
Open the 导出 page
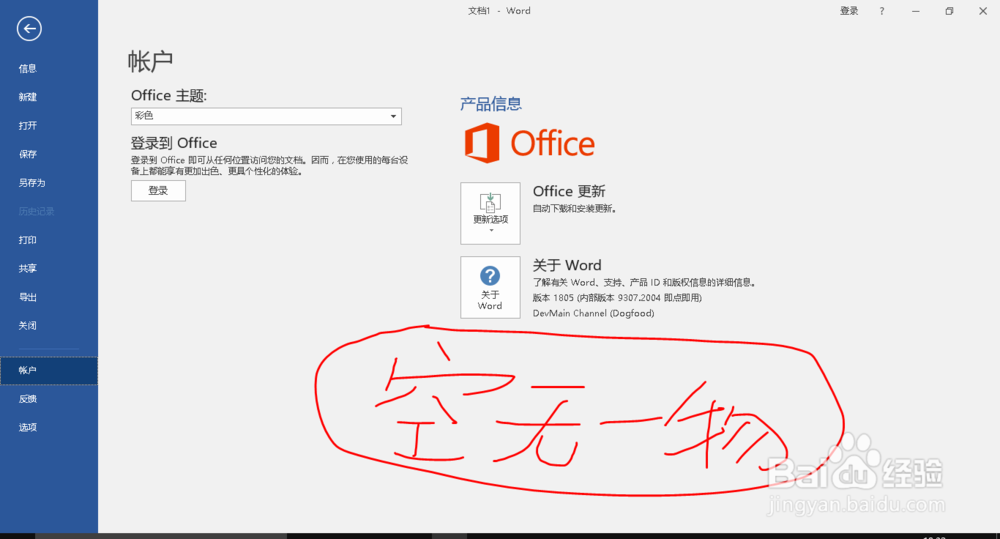[x=27, y=297]
